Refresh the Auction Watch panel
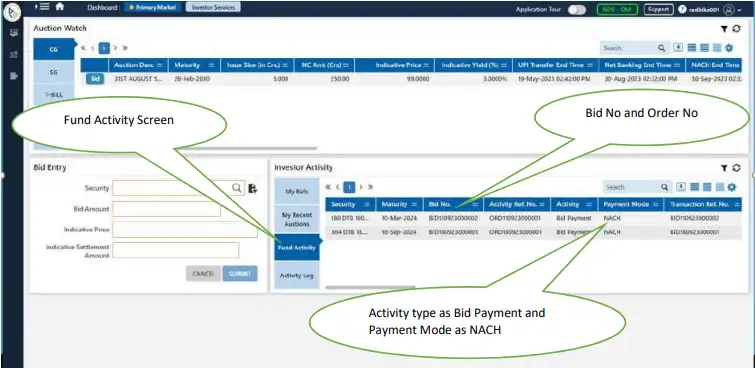Screen dimensions: 755x368 coord(736,29)
